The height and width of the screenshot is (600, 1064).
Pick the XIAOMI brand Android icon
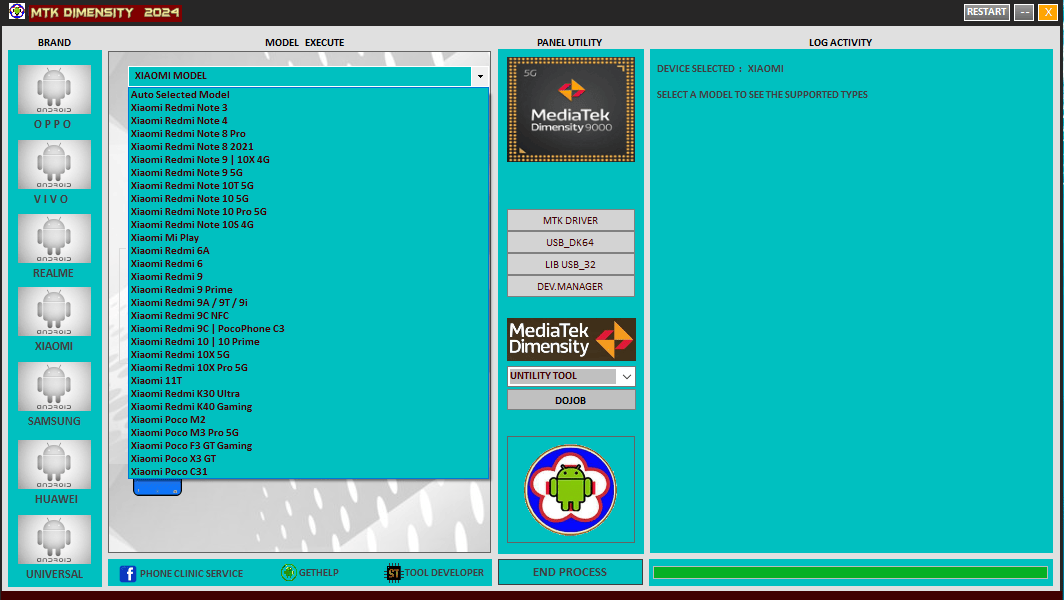click(54, 312)
